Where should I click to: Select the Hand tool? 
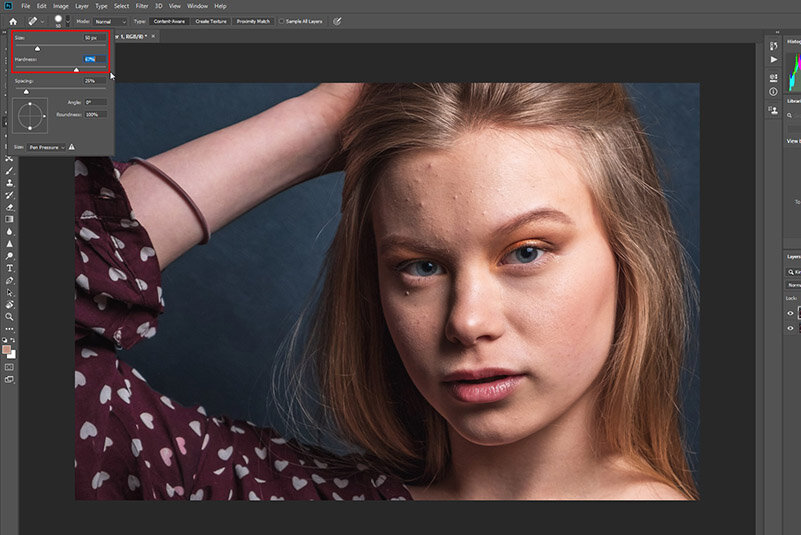click(9, 305)
